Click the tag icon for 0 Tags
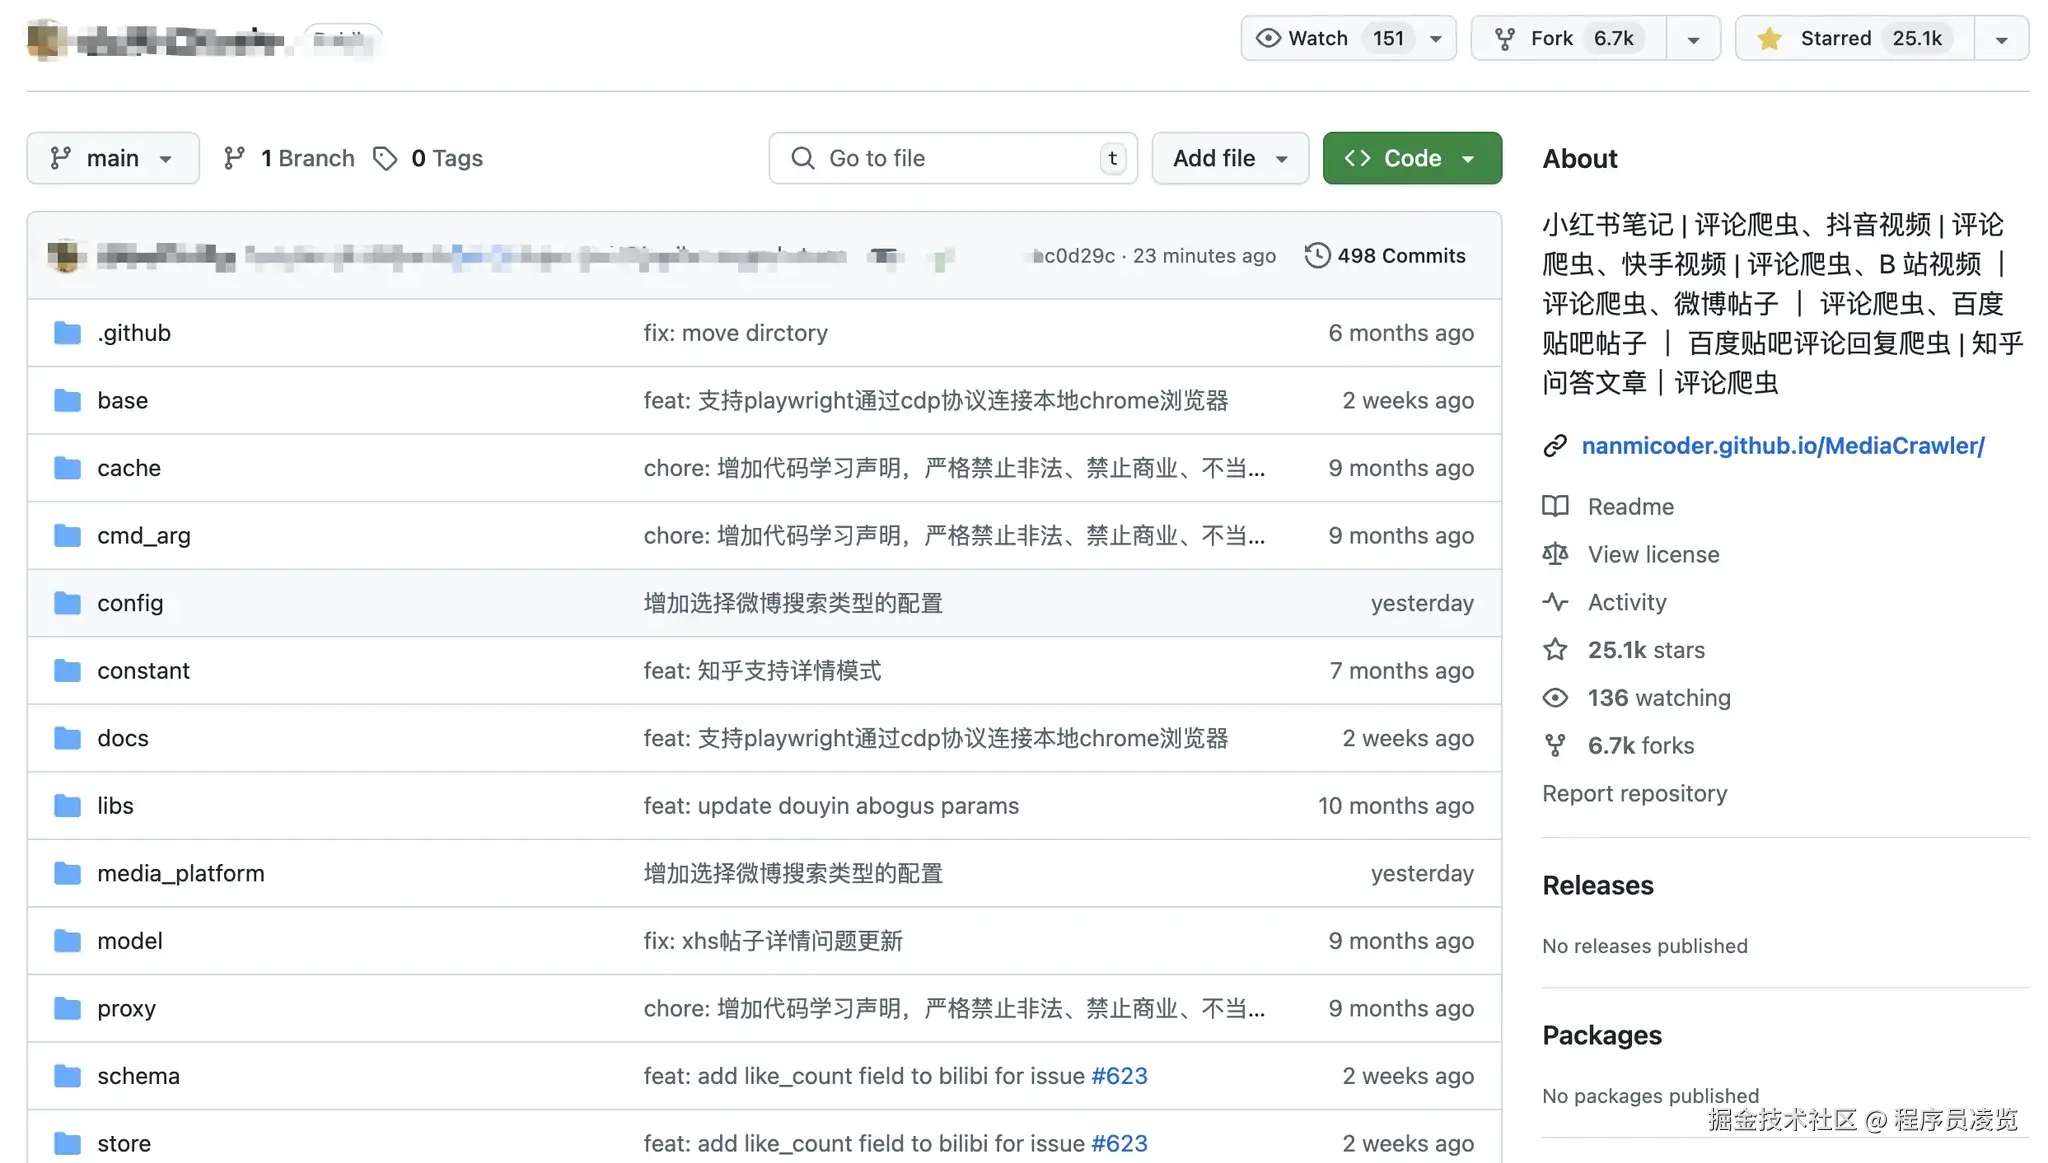Image resolution: width=2048 pixels, height=1163 pixels. pos(385,158)
